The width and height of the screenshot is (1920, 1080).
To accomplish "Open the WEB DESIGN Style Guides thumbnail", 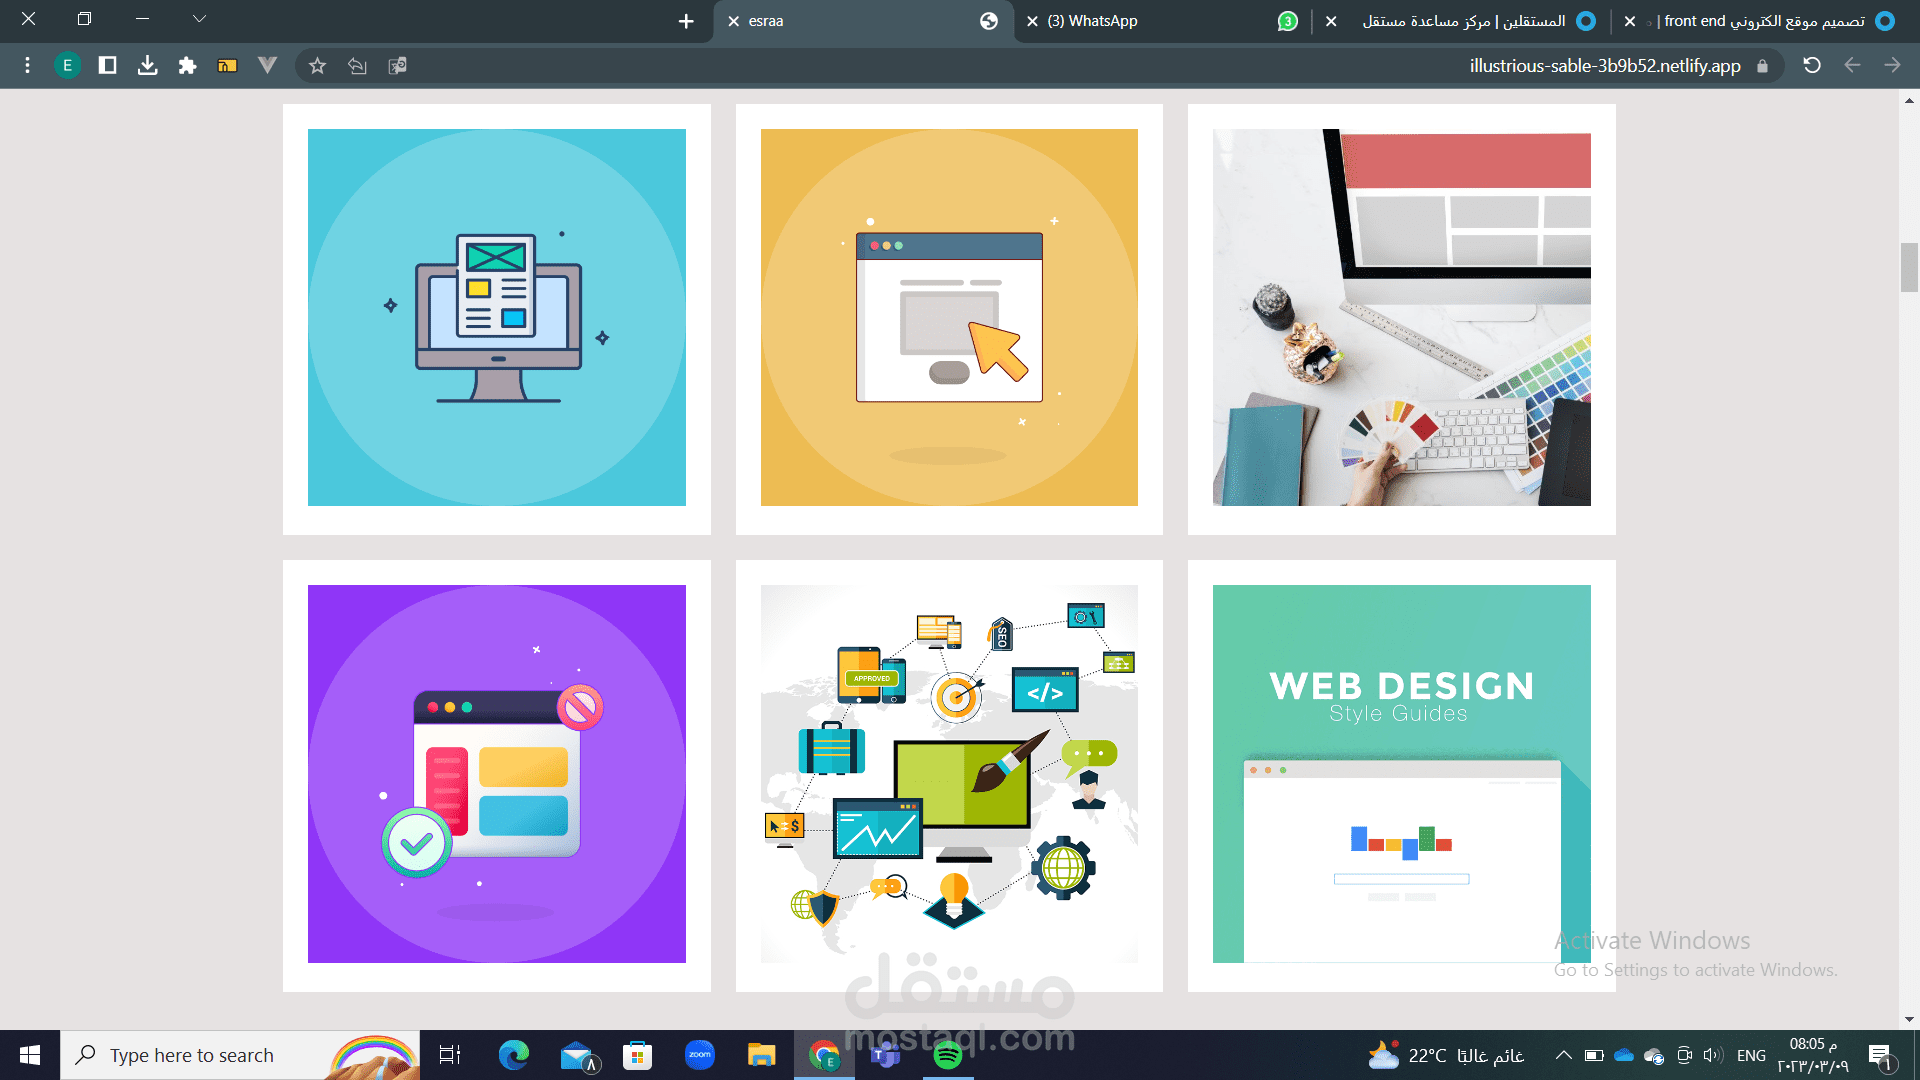I will [1401, 774].
